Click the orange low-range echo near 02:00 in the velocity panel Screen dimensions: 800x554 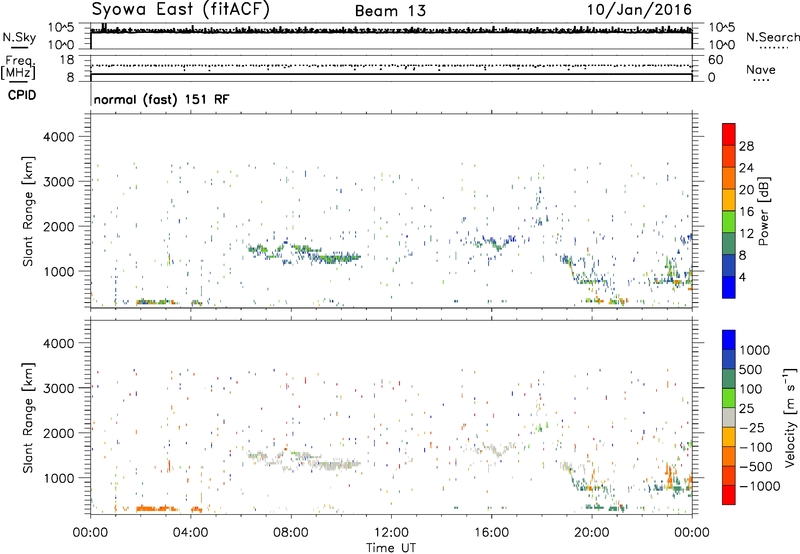156,509
